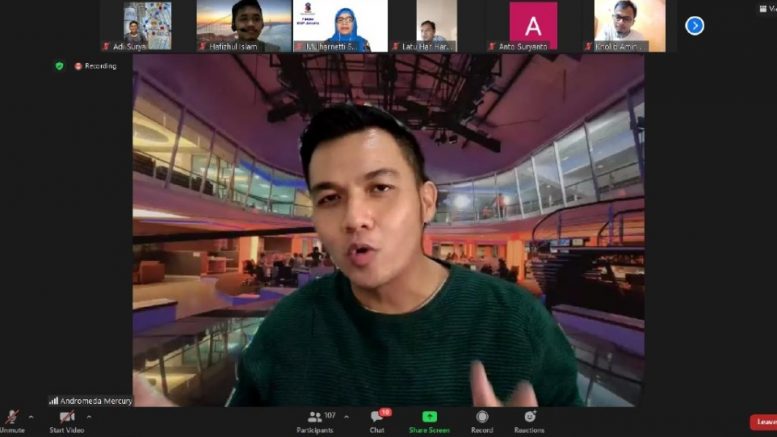Open the Reactions menu
Image resolution: width=777 pixels, height=437 pixels.
[529, 421]
